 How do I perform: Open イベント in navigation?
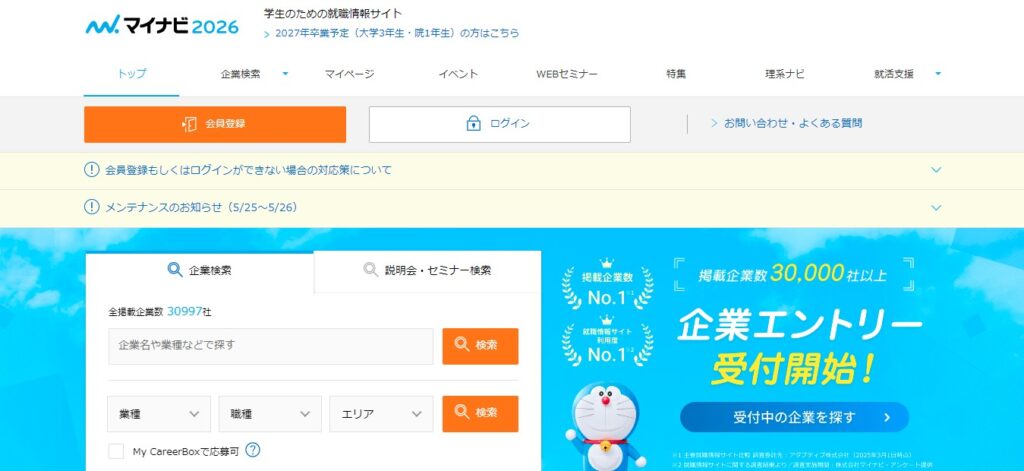pyautogui.click(x=458, y=74)
